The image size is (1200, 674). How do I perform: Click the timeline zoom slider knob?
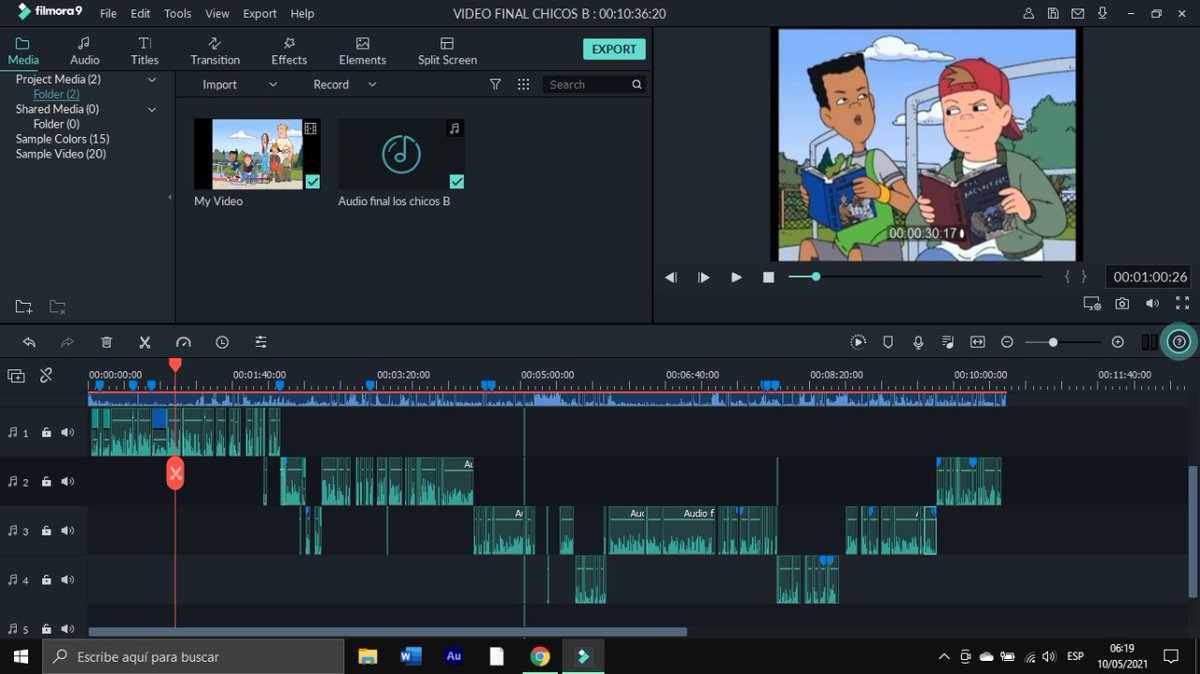tap(1053, 342)
